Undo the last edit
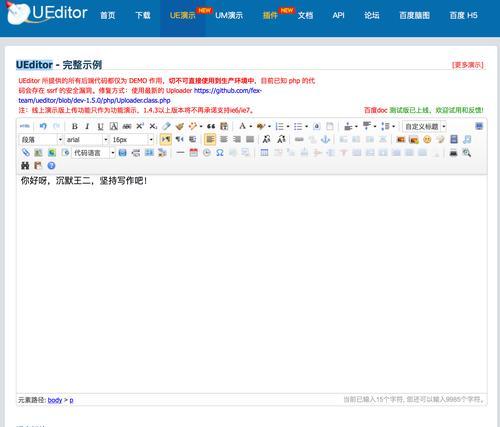 43,126
